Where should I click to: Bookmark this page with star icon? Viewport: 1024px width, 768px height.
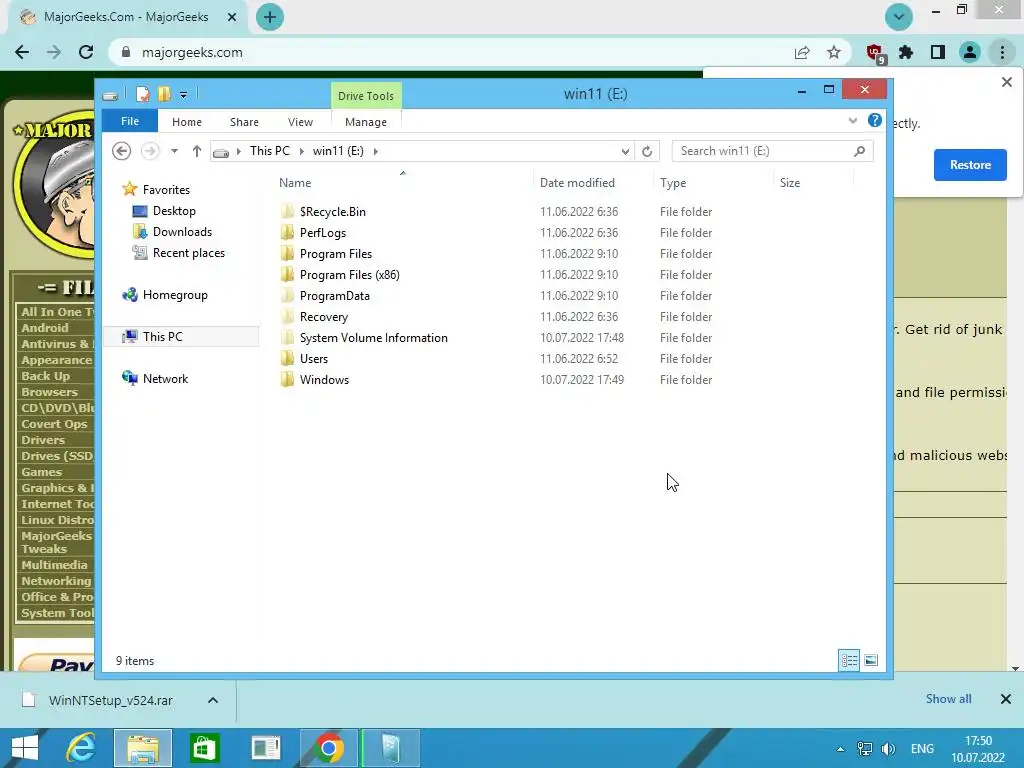tap(833, 52)
